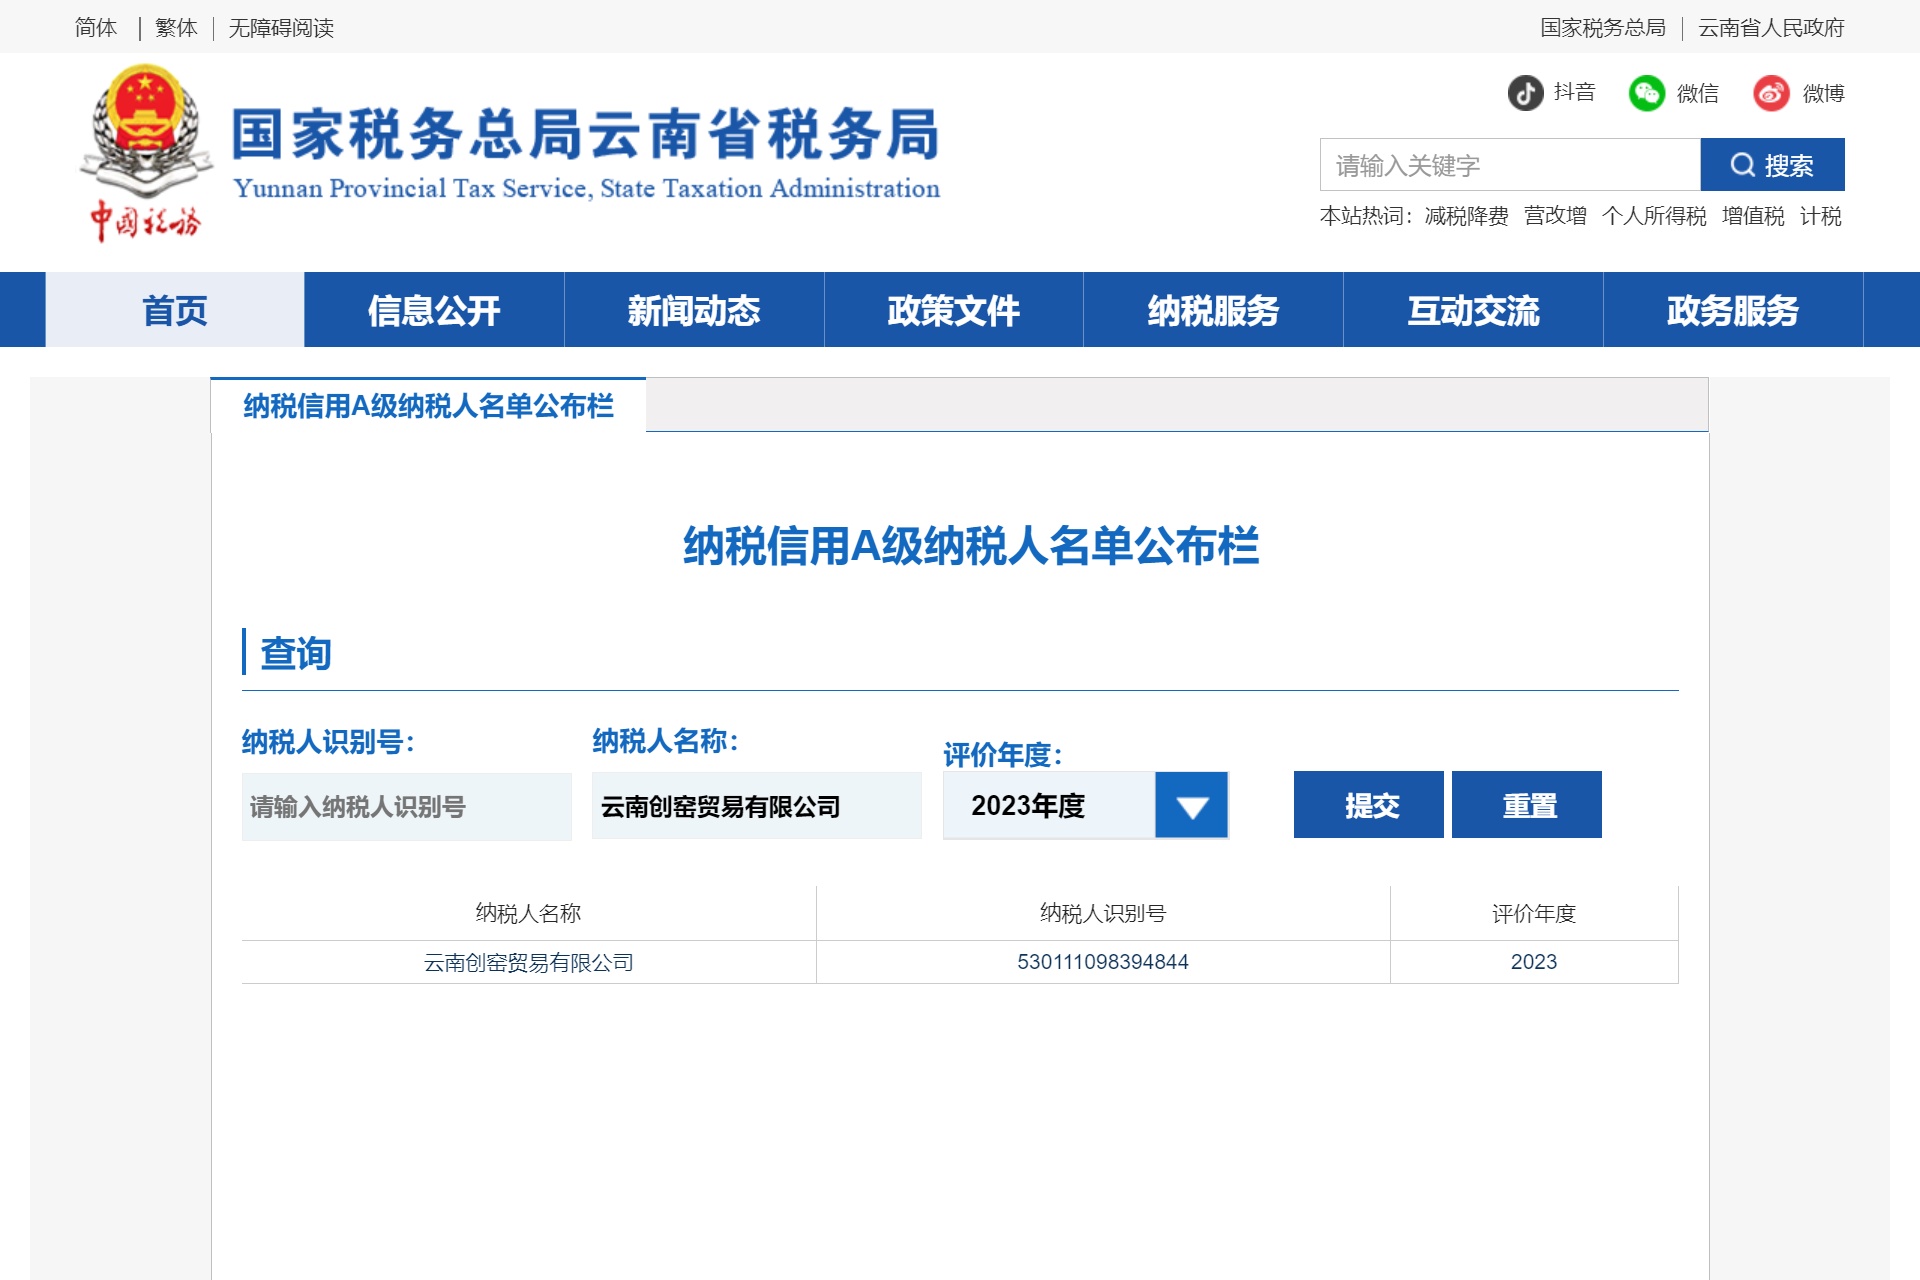Viewport: 1920px width, 1280px height.
Task: Click the magnifier search button 搜索
Action: [x=1772, y=165]
